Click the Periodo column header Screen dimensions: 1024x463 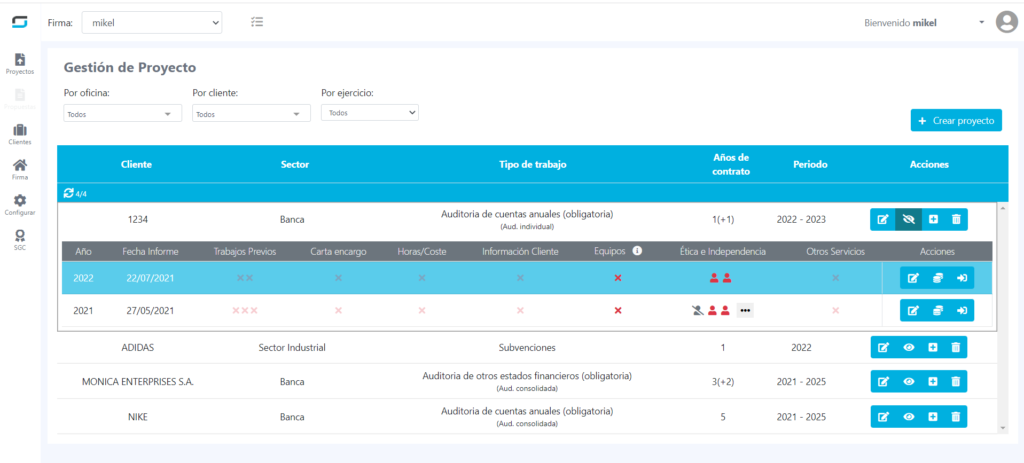tap(810, 165)
